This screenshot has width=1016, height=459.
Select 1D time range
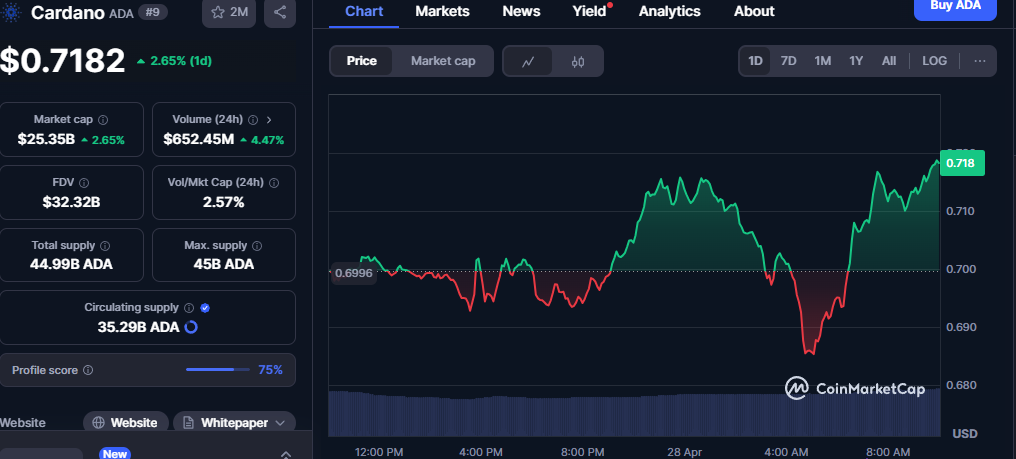pos(756,61)
